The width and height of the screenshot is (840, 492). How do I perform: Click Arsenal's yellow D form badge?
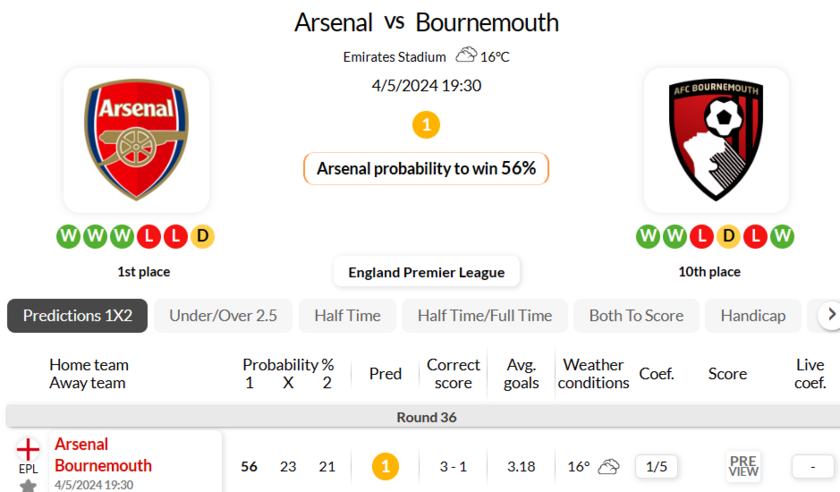pyautogui.click(x=202, y=236)
